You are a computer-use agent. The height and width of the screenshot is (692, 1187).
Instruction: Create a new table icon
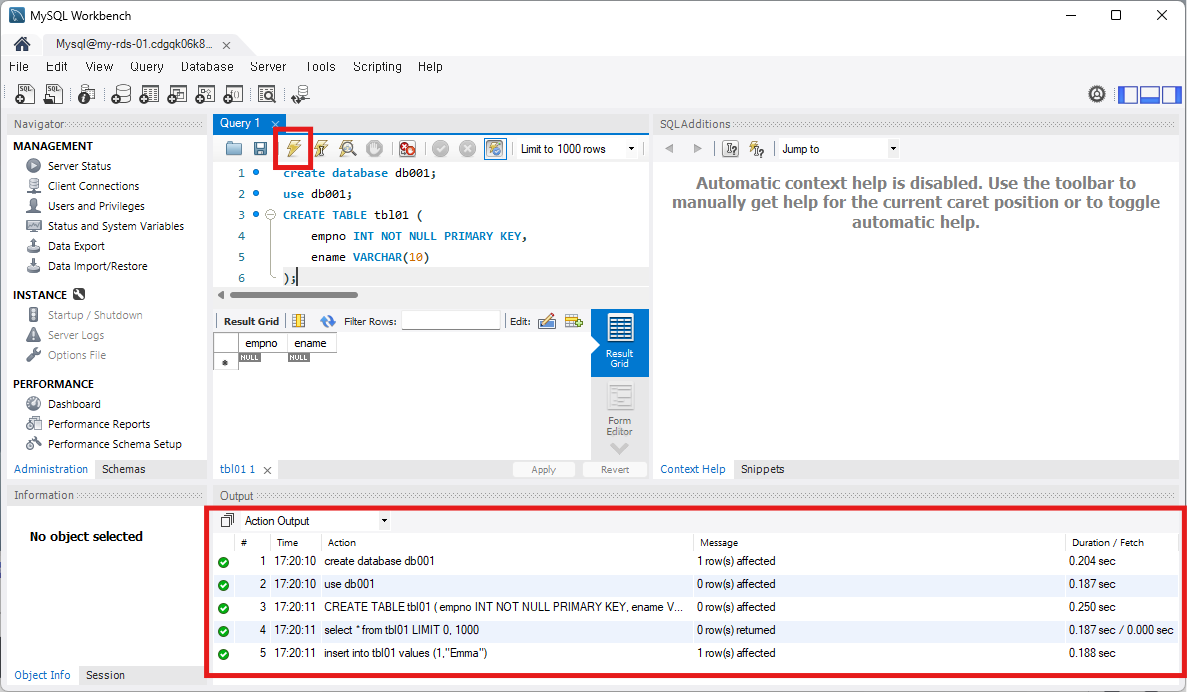(149, 94)
